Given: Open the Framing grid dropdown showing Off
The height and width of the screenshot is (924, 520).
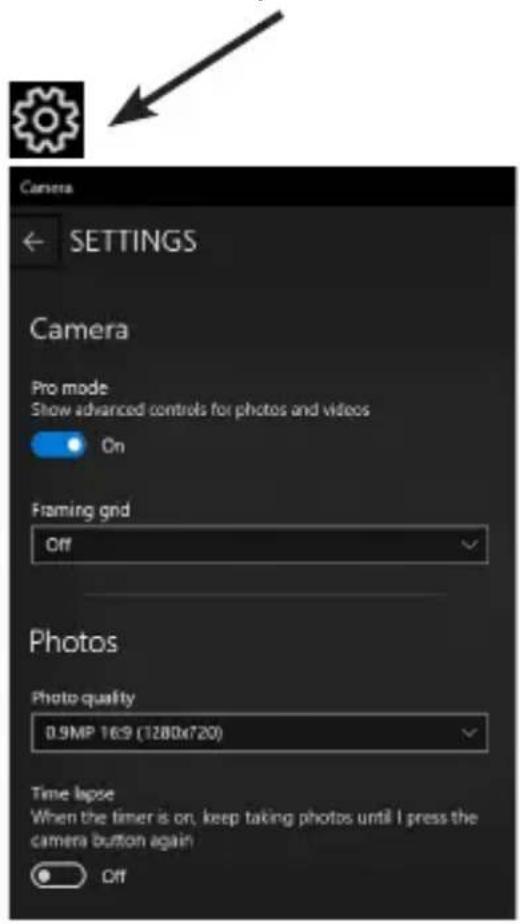Looking at the screenshot, I should coord(259,544).
